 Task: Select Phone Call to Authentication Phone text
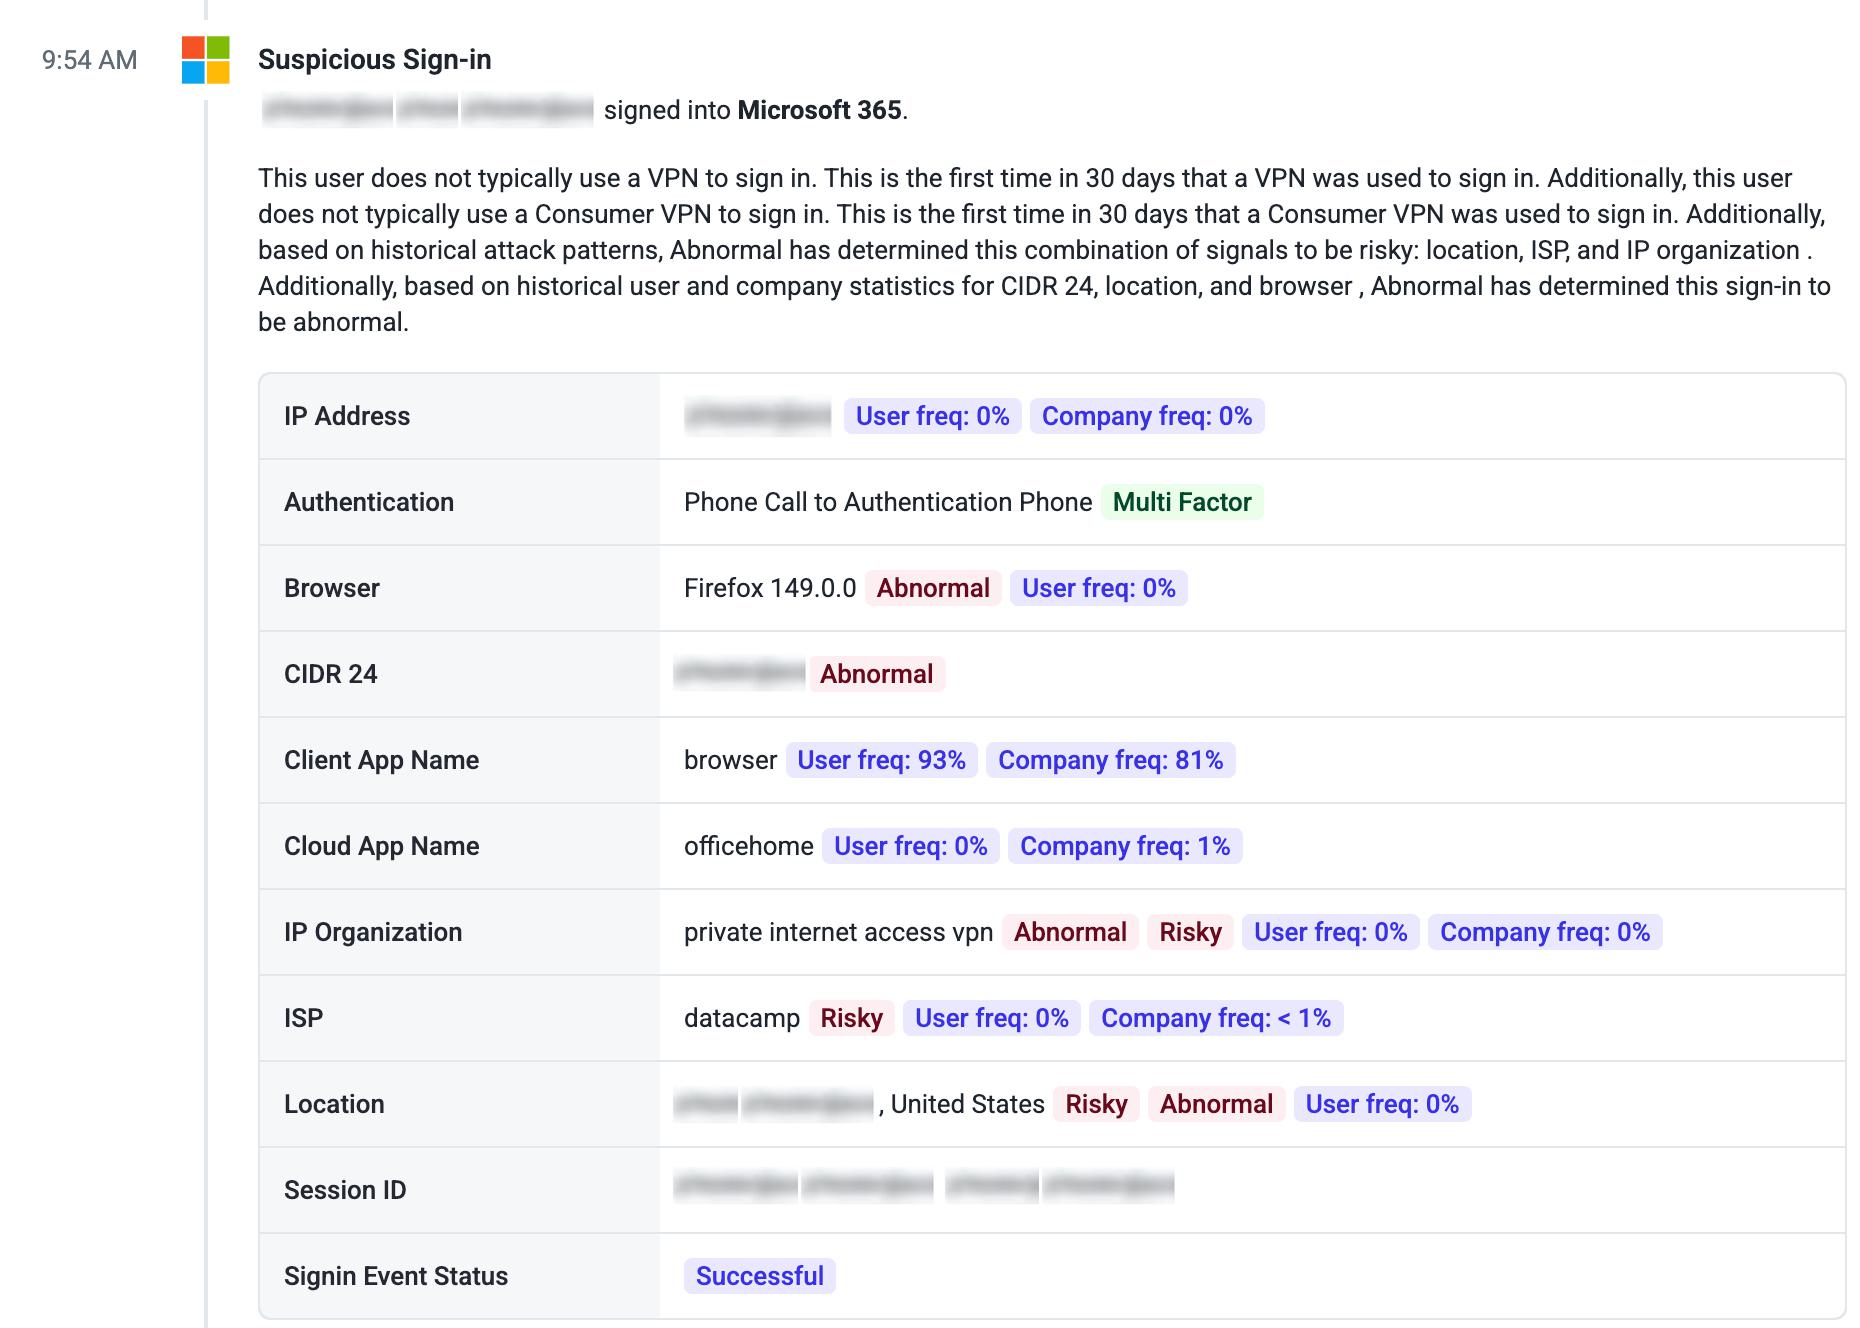[x=888, y=502]
